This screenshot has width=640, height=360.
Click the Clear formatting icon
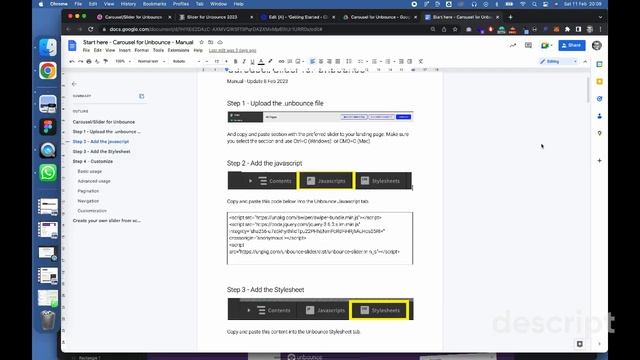[x=421, y=61]
